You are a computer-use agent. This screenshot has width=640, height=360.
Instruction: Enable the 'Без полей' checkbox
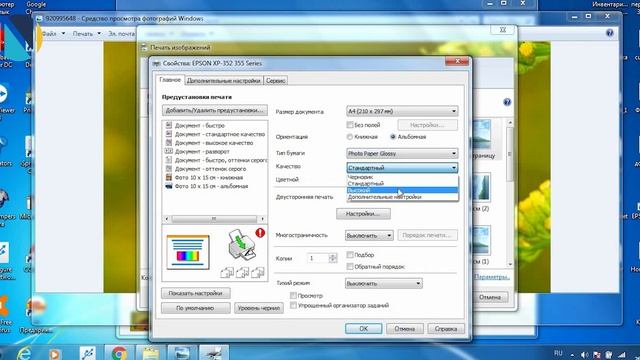(350, 124)
